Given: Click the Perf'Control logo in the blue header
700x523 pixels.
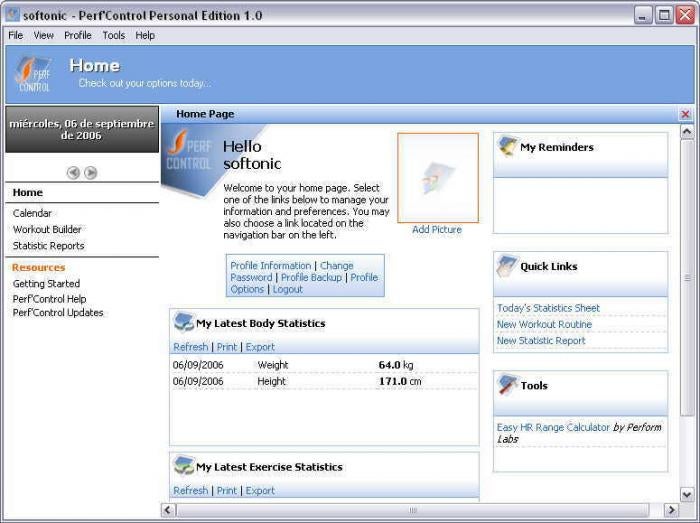Looking at the screenshot, I should coord(34,74).
